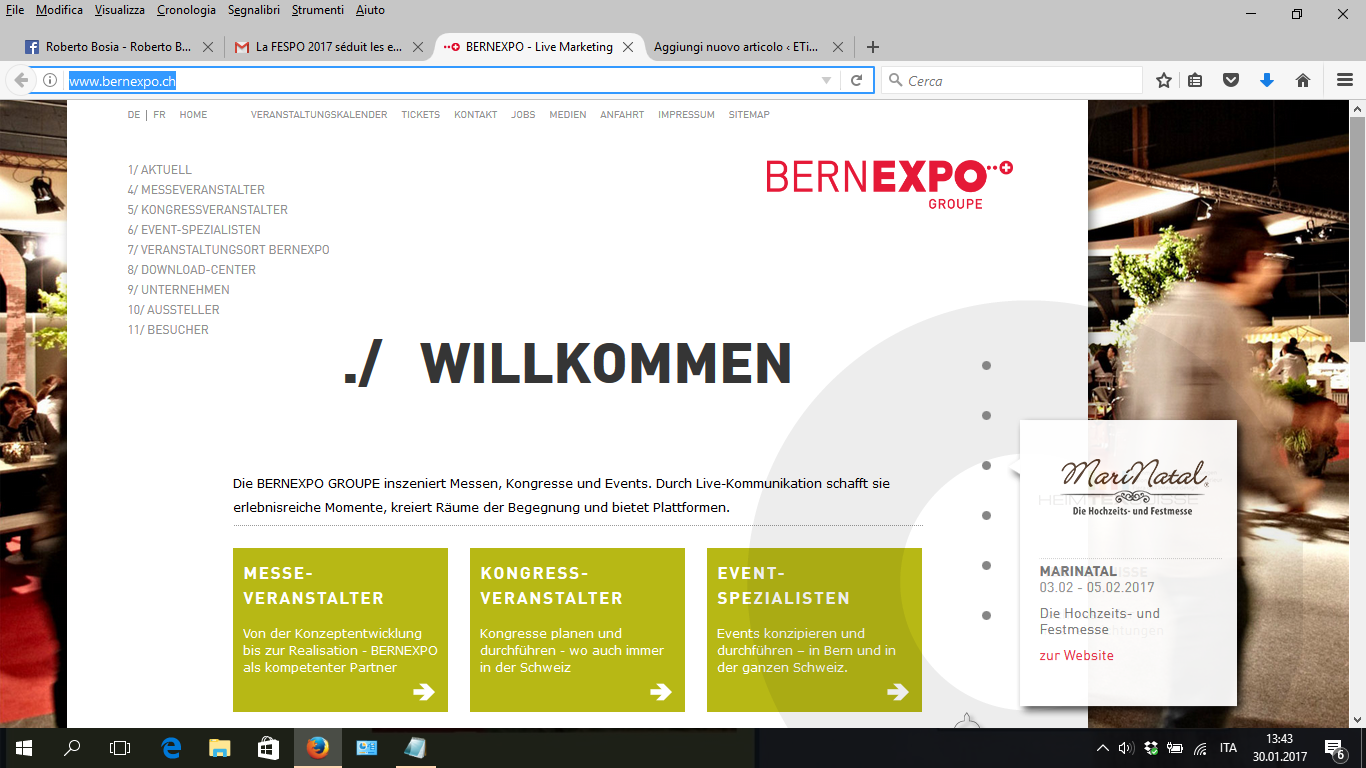Open the volume control in the tray
The height and width of the screenshot is (768, 1366).
pos(1126,748)
